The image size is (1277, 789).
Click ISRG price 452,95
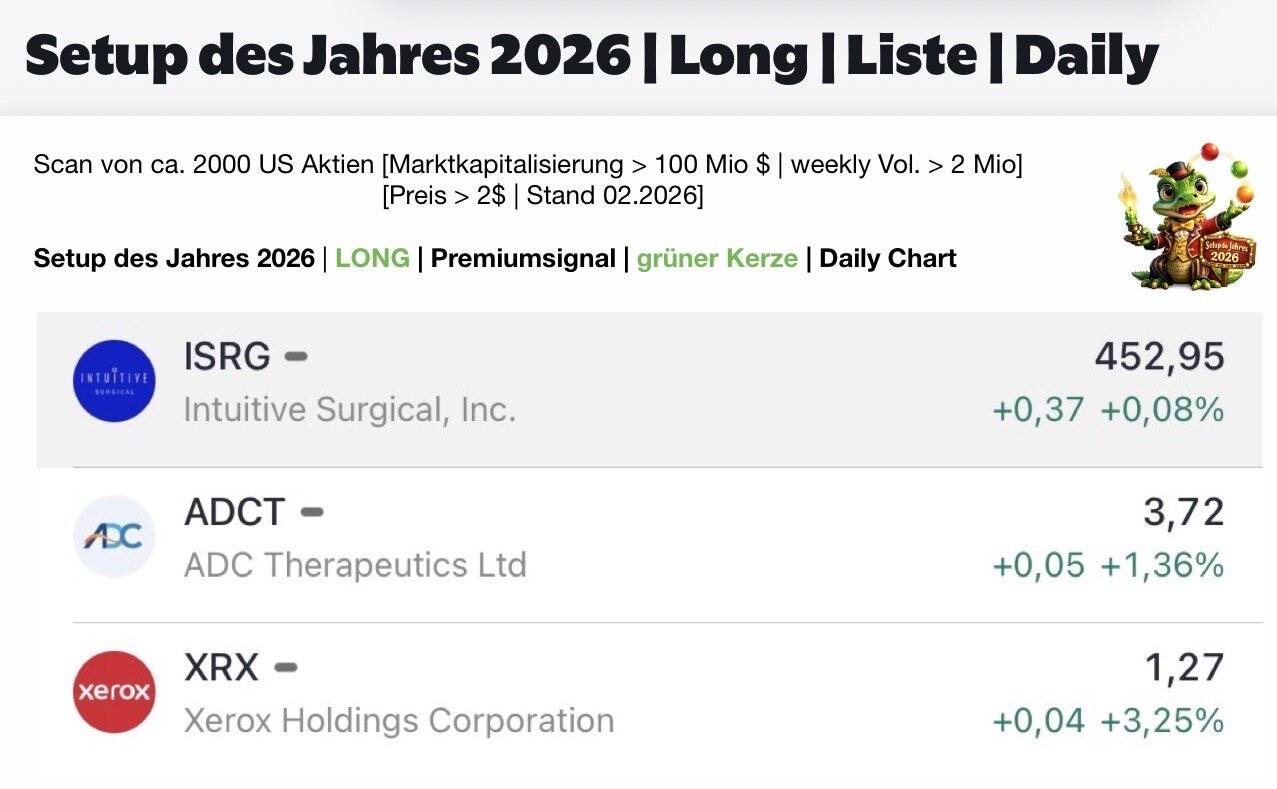click(x=1159, y=356)
